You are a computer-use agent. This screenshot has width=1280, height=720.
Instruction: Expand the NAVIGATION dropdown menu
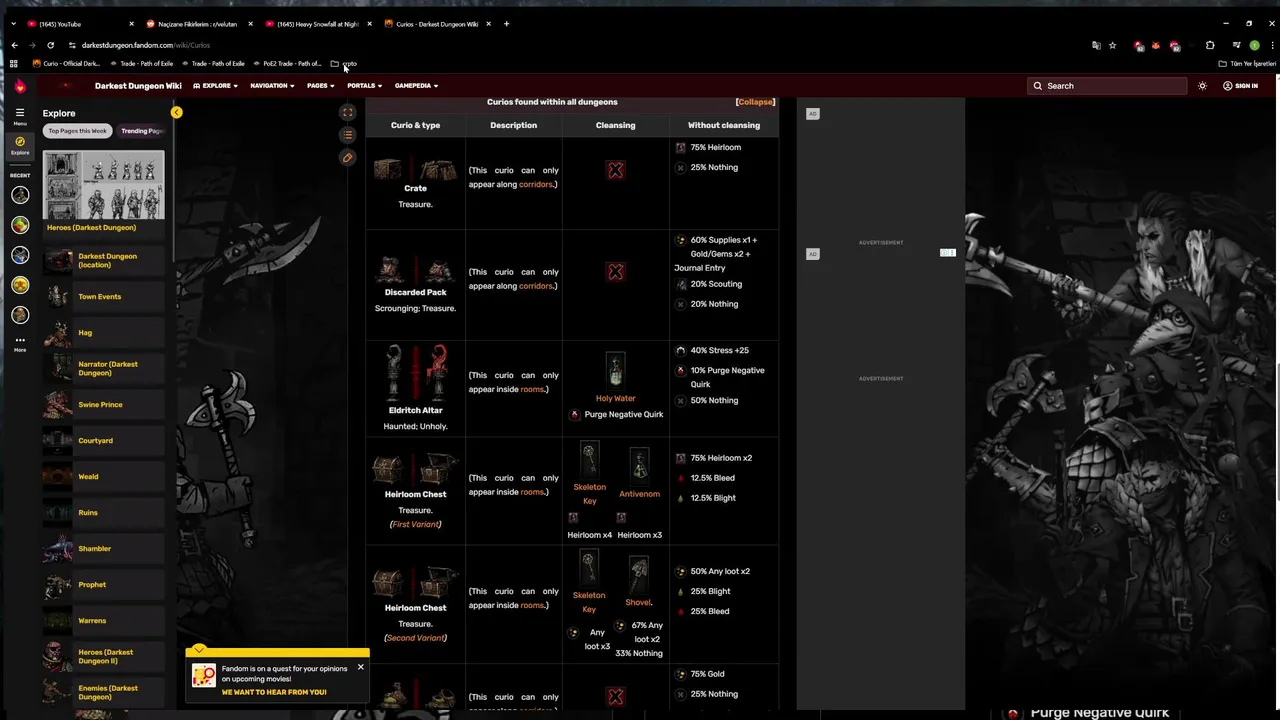tap(272, 86)
